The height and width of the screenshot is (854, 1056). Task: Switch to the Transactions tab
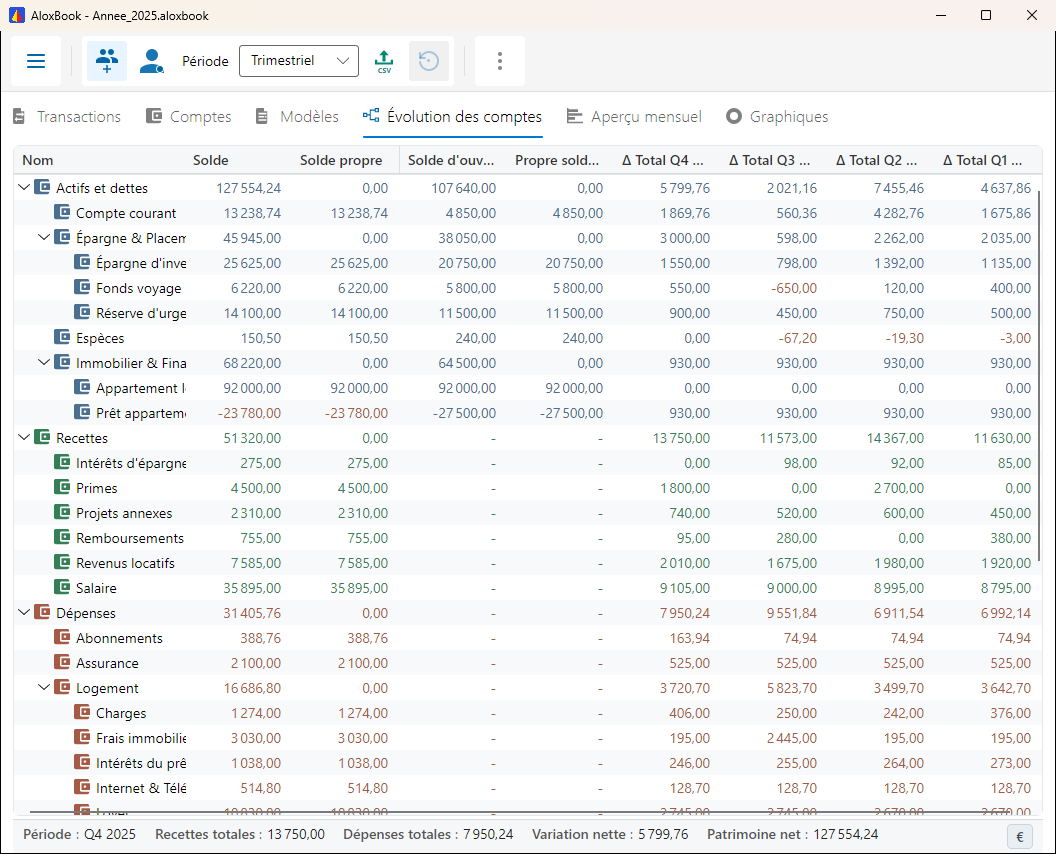click(67, 117)
